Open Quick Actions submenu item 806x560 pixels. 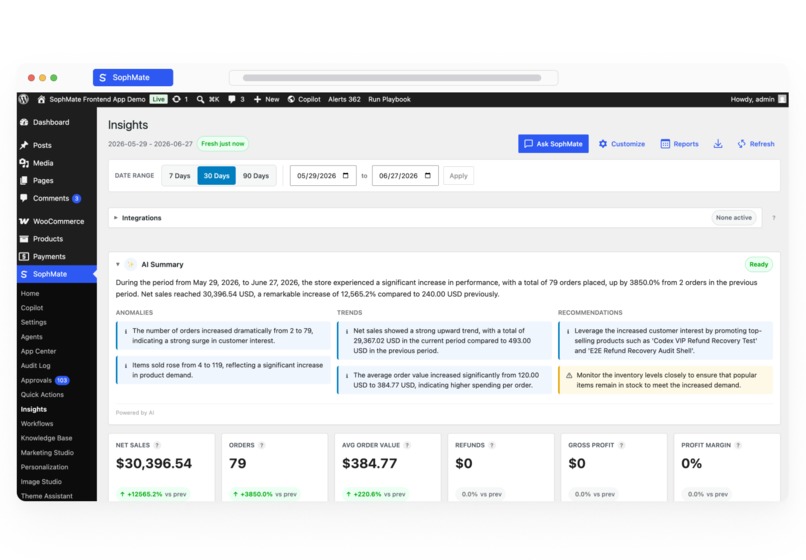point(42,394)
